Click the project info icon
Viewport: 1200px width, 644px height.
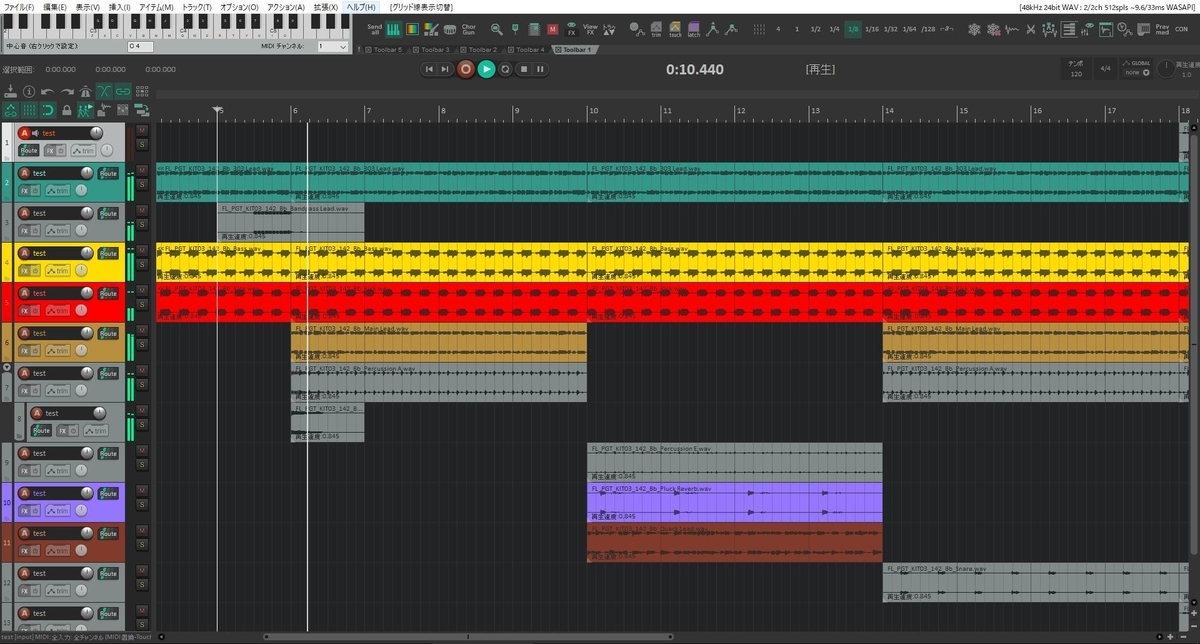29,92
